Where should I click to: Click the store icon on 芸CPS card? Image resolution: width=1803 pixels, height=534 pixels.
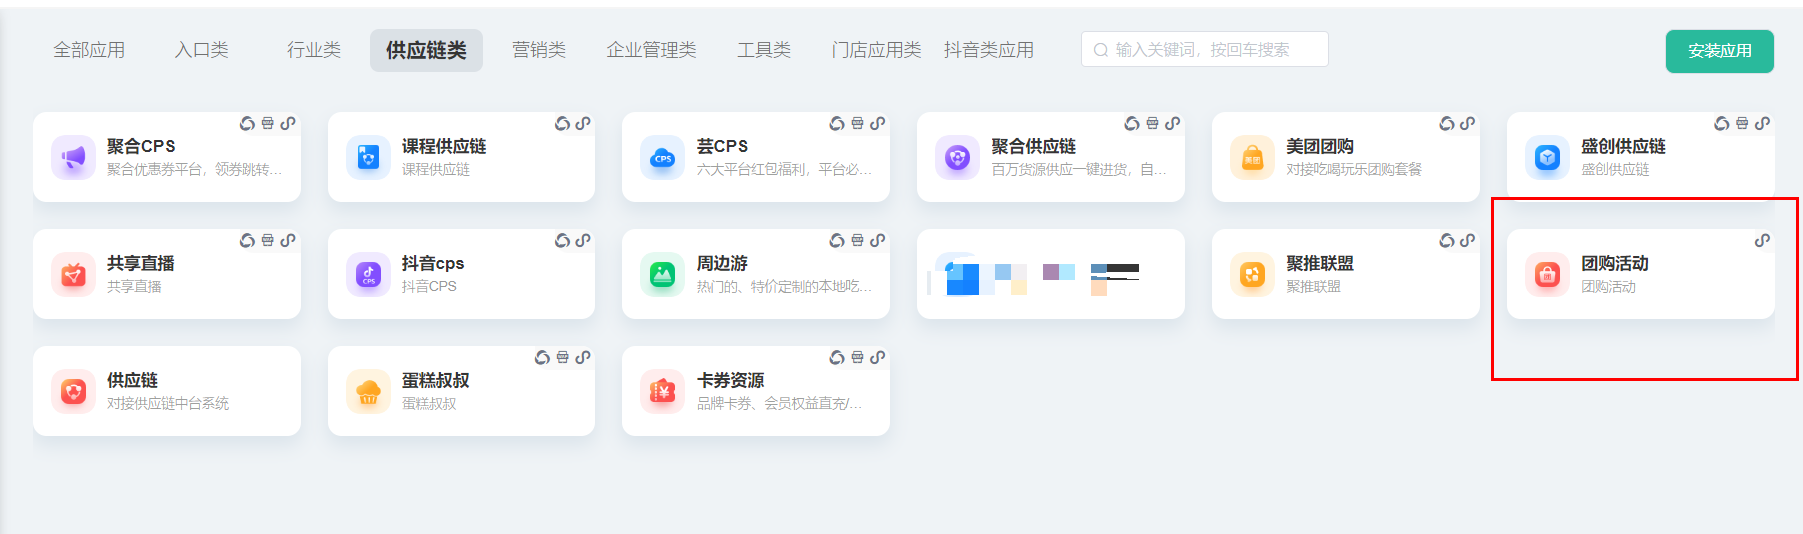coord(857,124)
